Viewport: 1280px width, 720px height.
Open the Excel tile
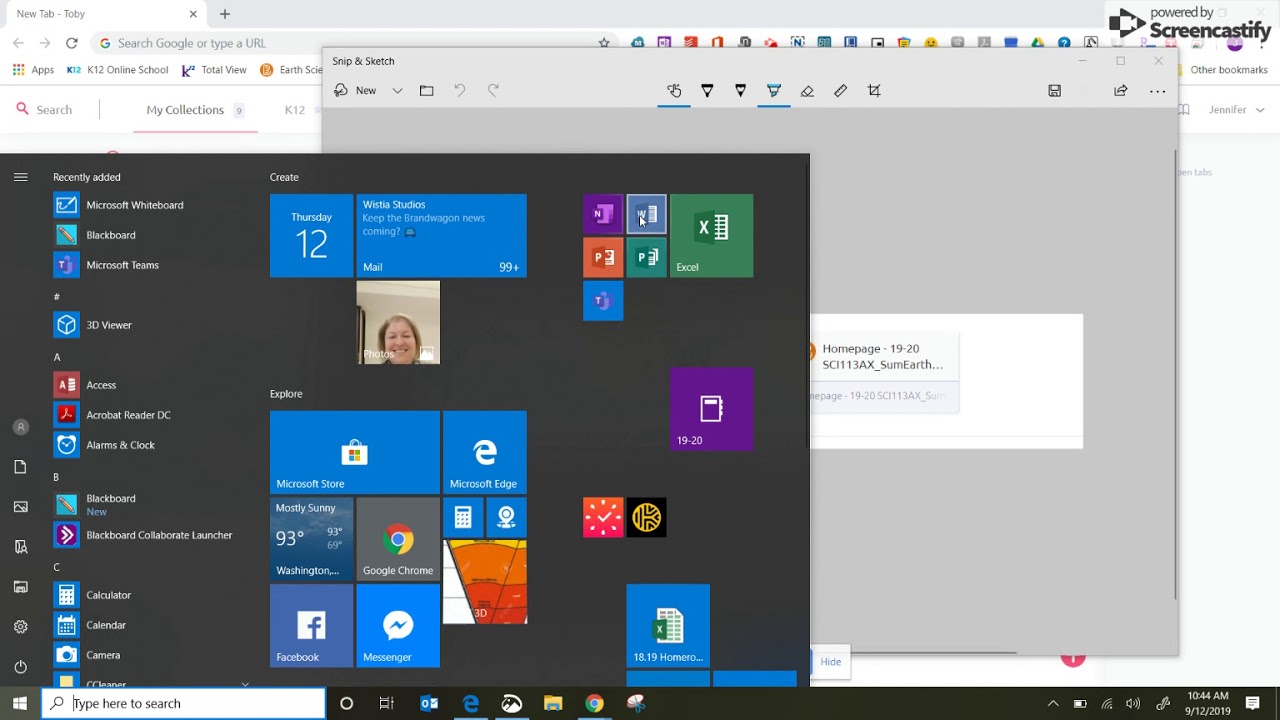click(711, 236)
